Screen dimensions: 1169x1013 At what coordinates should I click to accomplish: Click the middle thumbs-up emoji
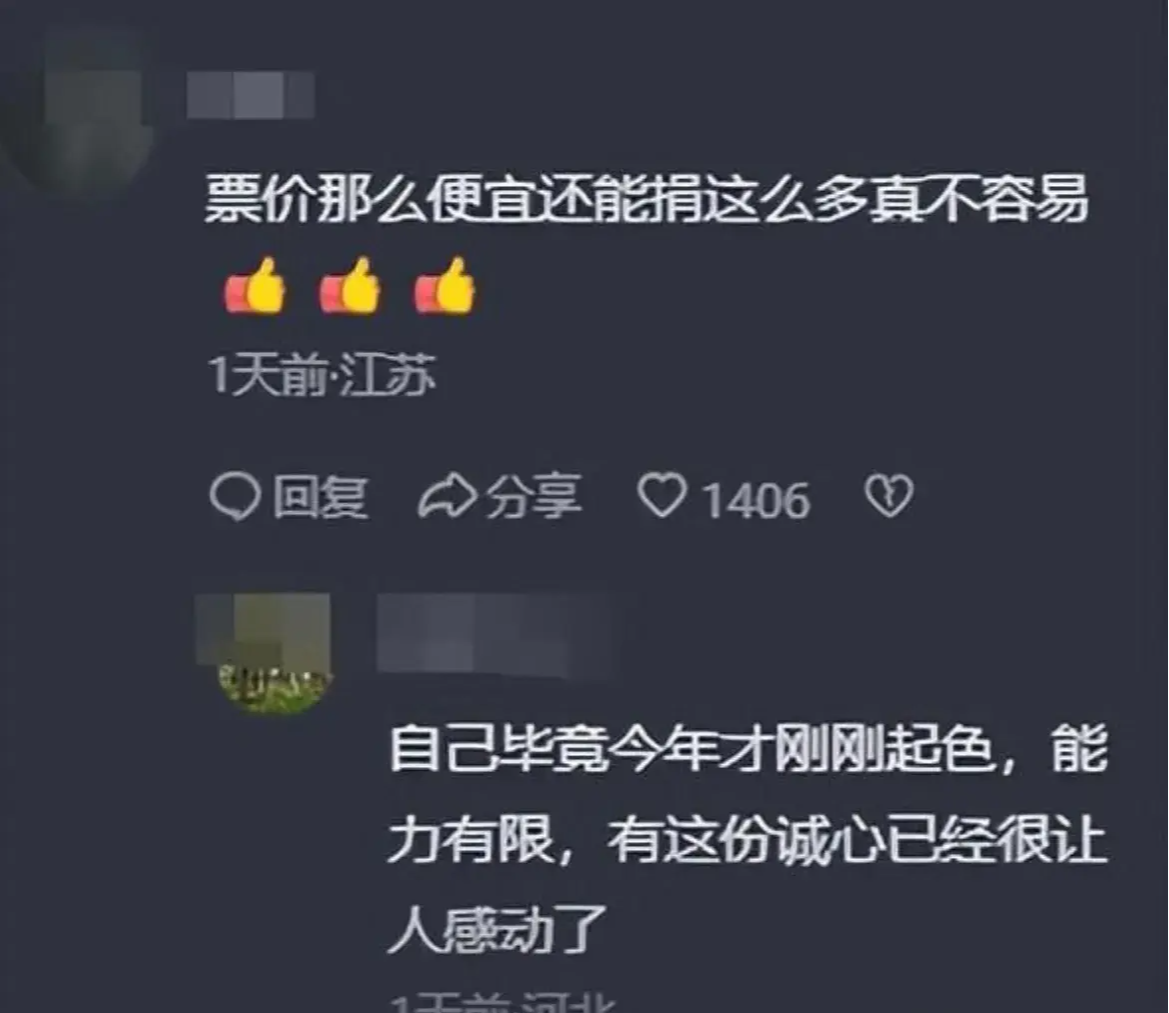[x=350, y=286]
